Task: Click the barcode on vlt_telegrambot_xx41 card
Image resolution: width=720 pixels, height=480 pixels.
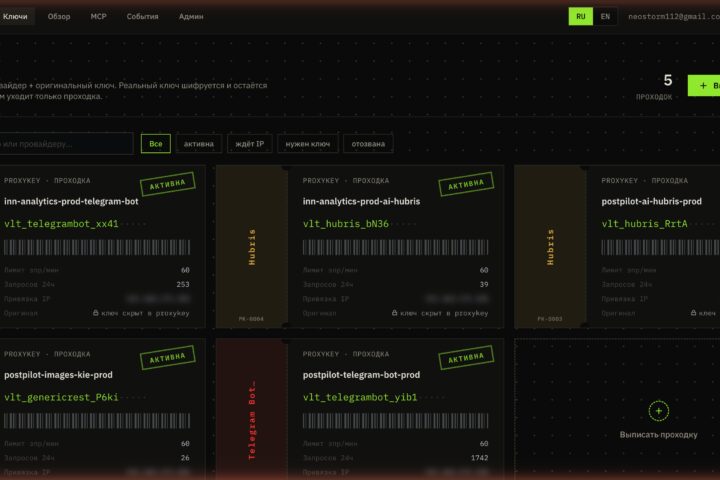Action: (x=97, y=247)
